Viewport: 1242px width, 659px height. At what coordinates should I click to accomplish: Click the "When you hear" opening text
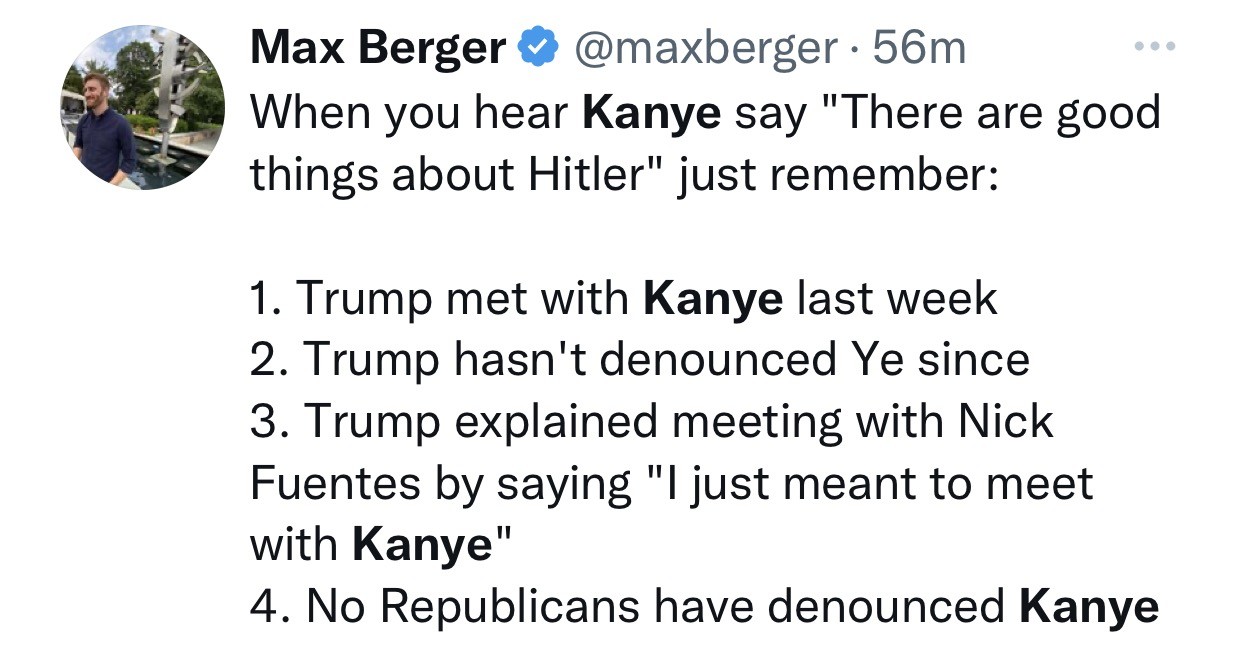(408, 112)
